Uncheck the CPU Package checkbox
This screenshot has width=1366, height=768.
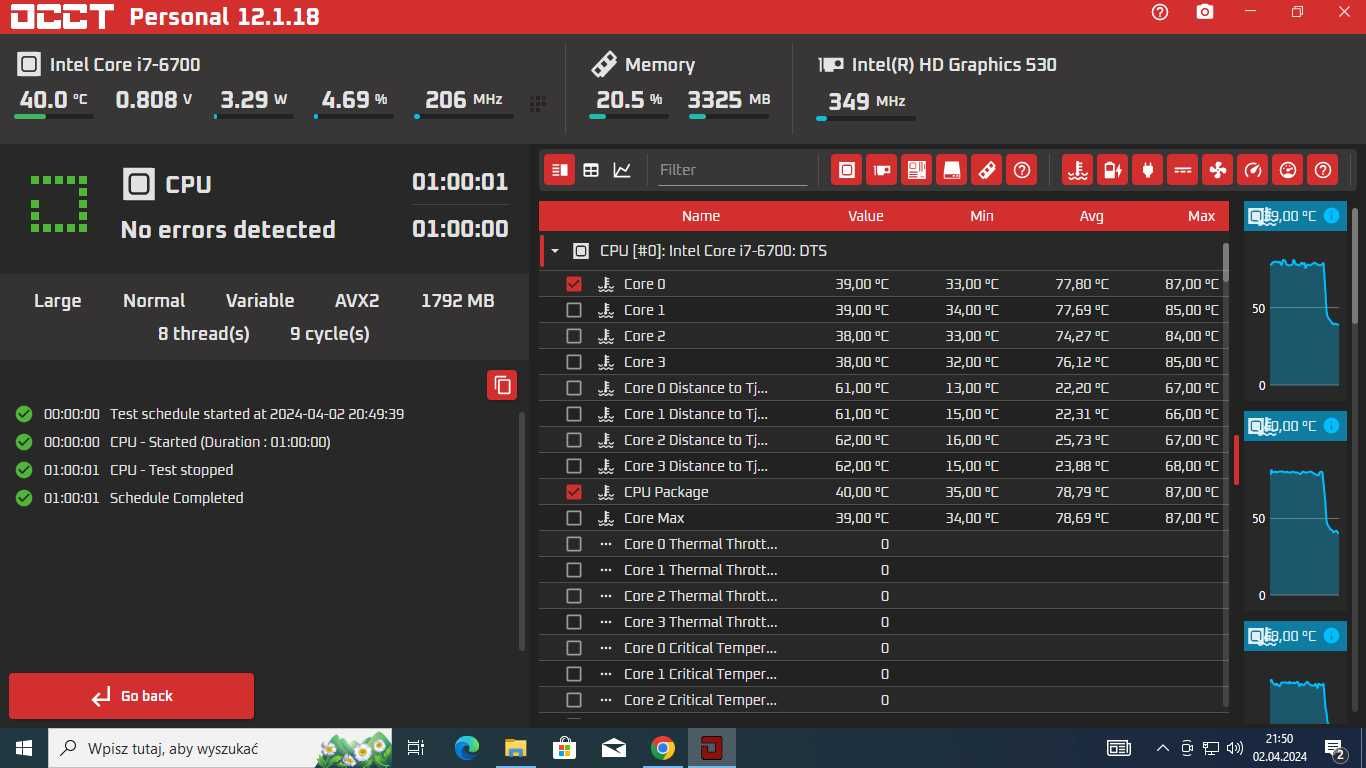[x=573, y=492]
